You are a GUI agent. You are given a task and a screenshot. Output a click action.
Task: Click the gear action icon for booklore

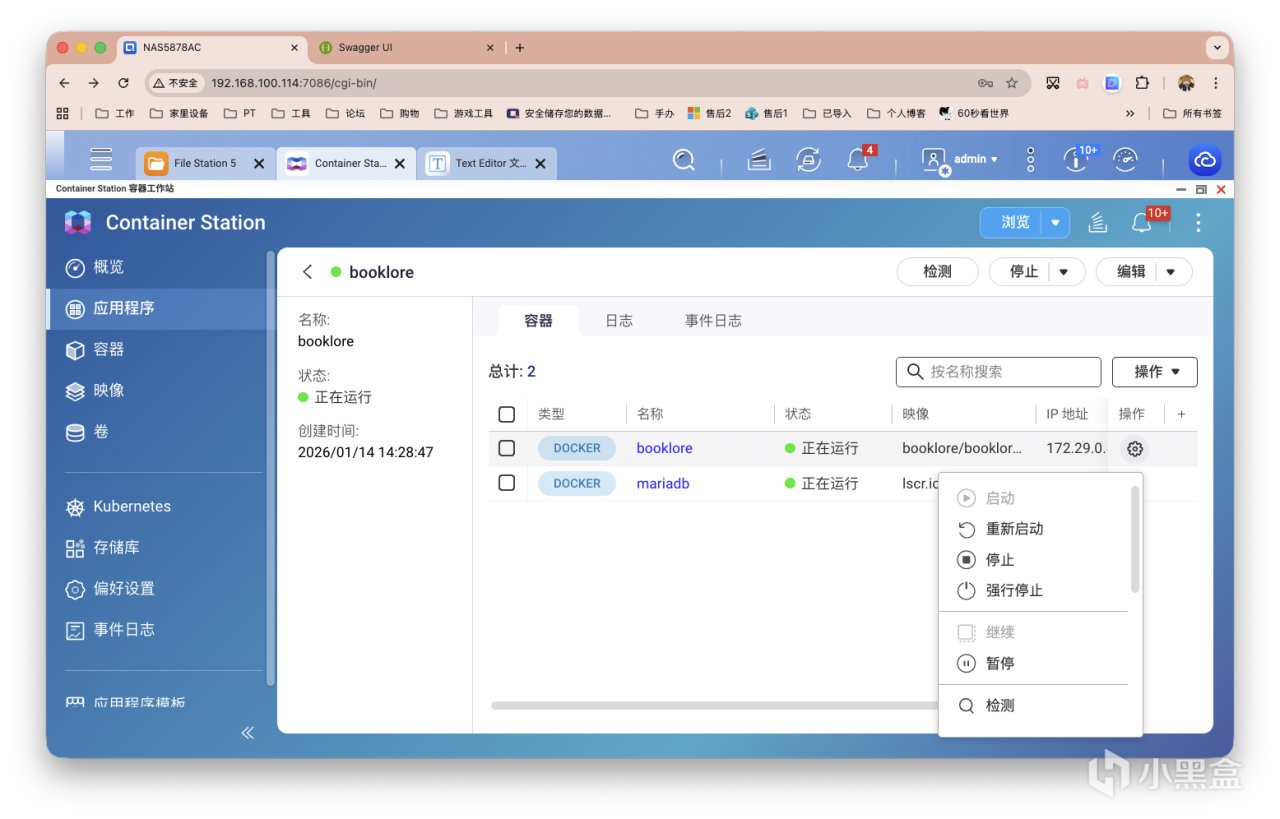coord(1134,449)
